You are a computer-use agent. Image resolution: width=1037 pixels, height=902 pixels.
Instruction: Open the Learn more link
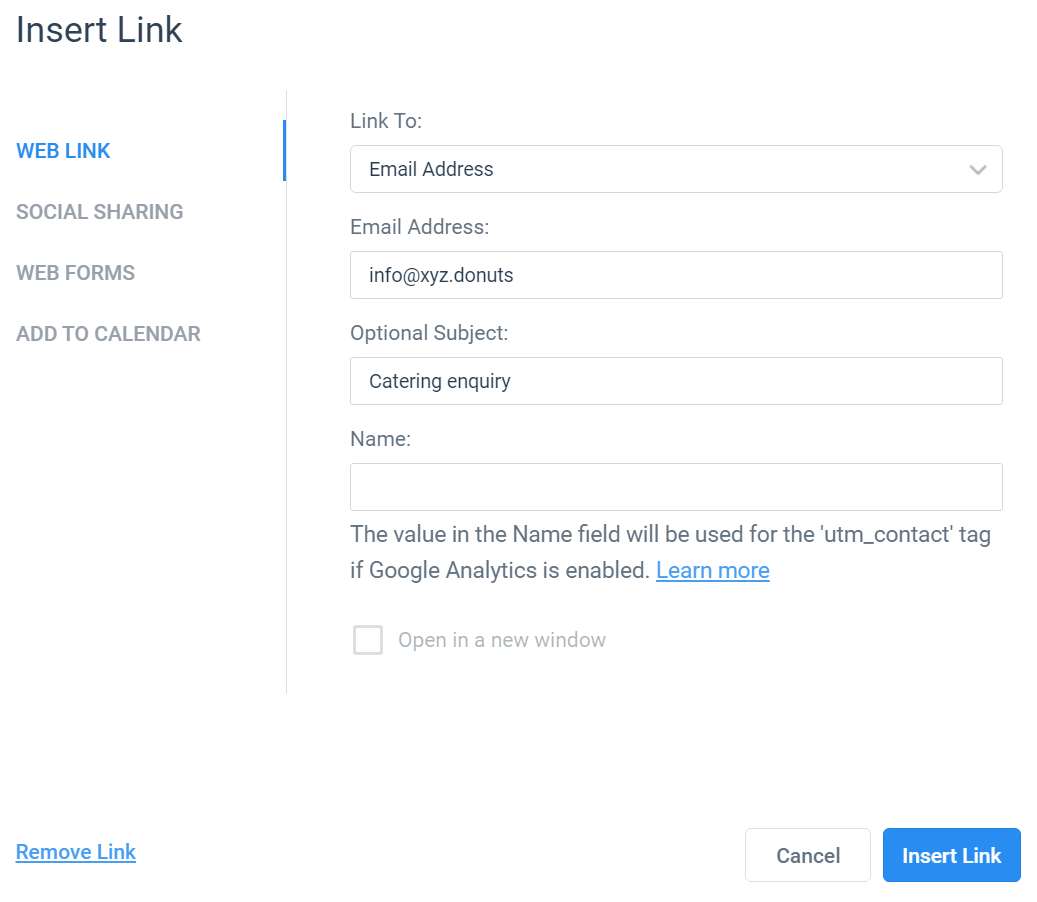point(712,570)
